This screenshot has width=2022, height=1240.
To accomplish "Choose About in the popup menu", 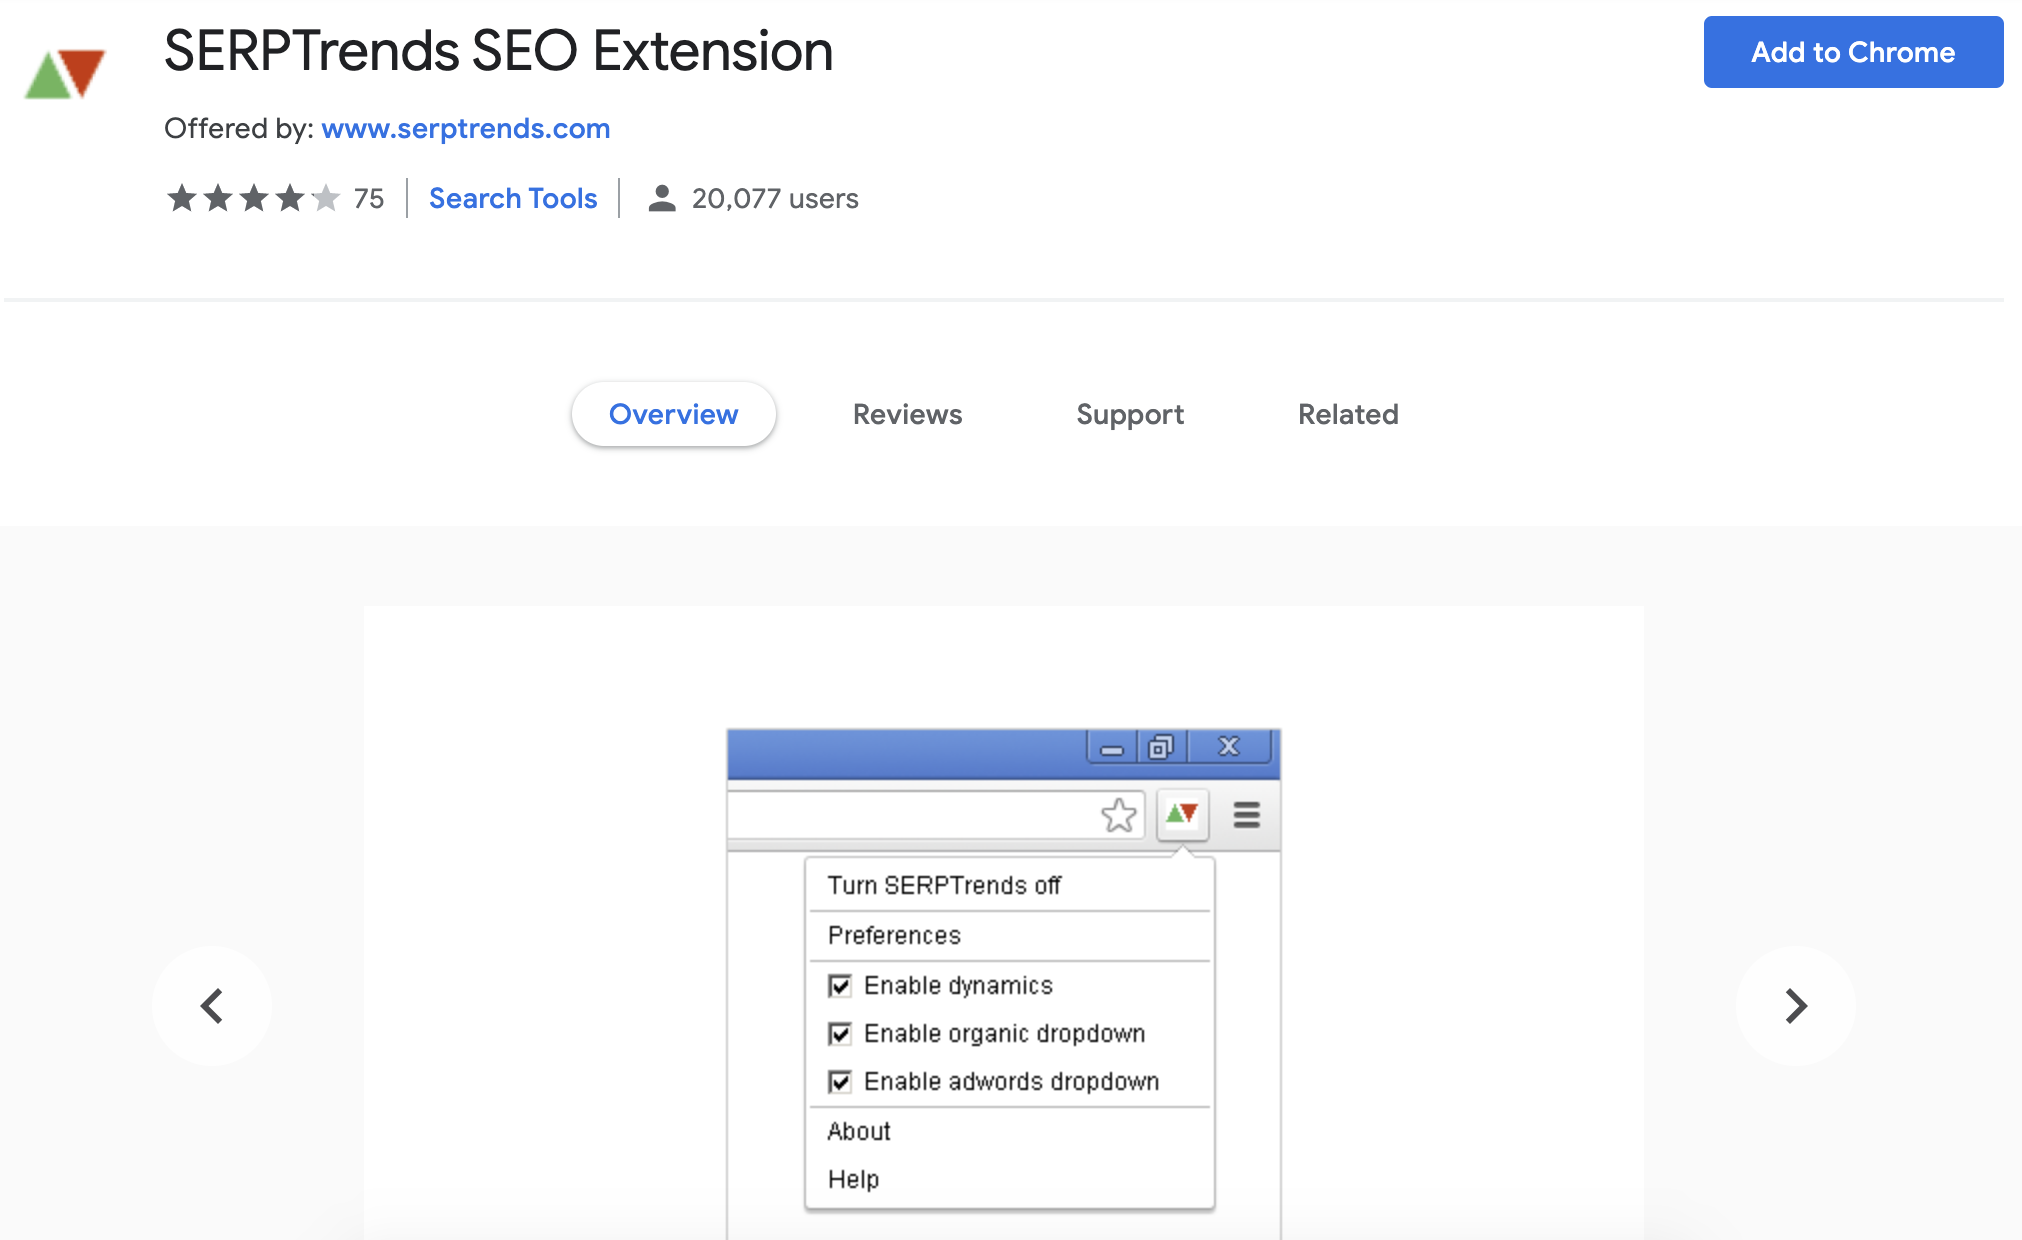I will pyautogui.click(x=859, y=1131).
